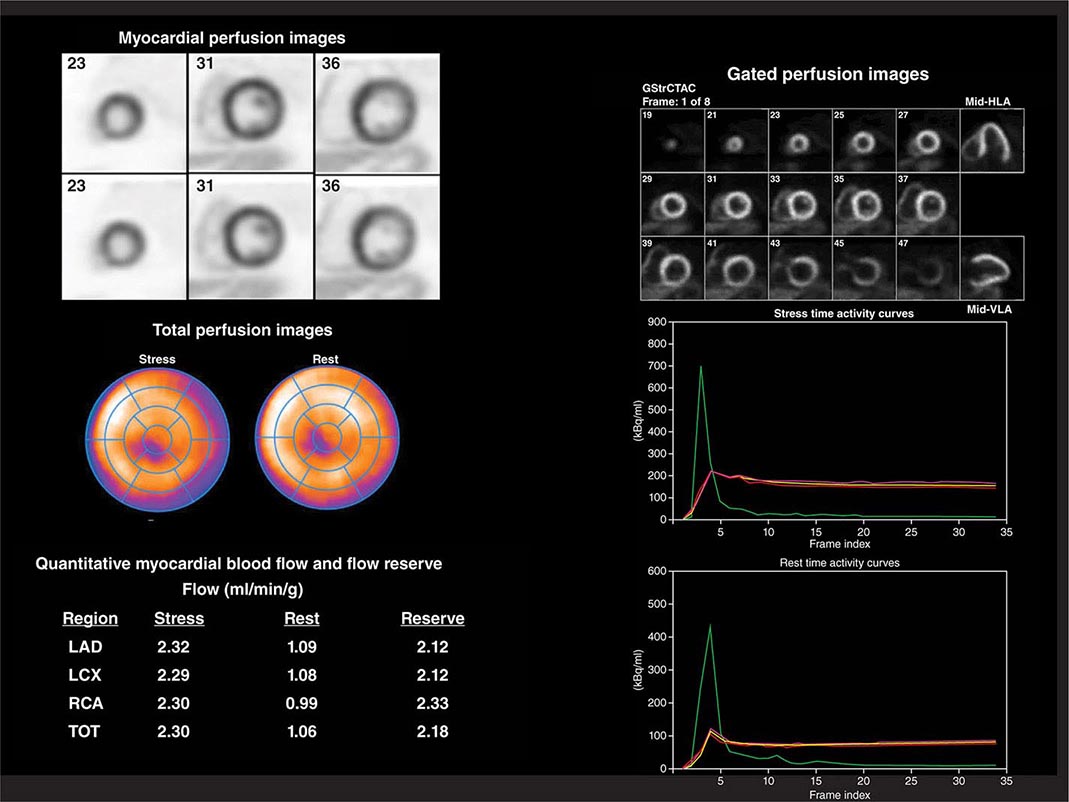The width and height of the screenshot is (1069, 802).
Task: Select gated perfusion frame 47
Action: (x=928, y=268)
